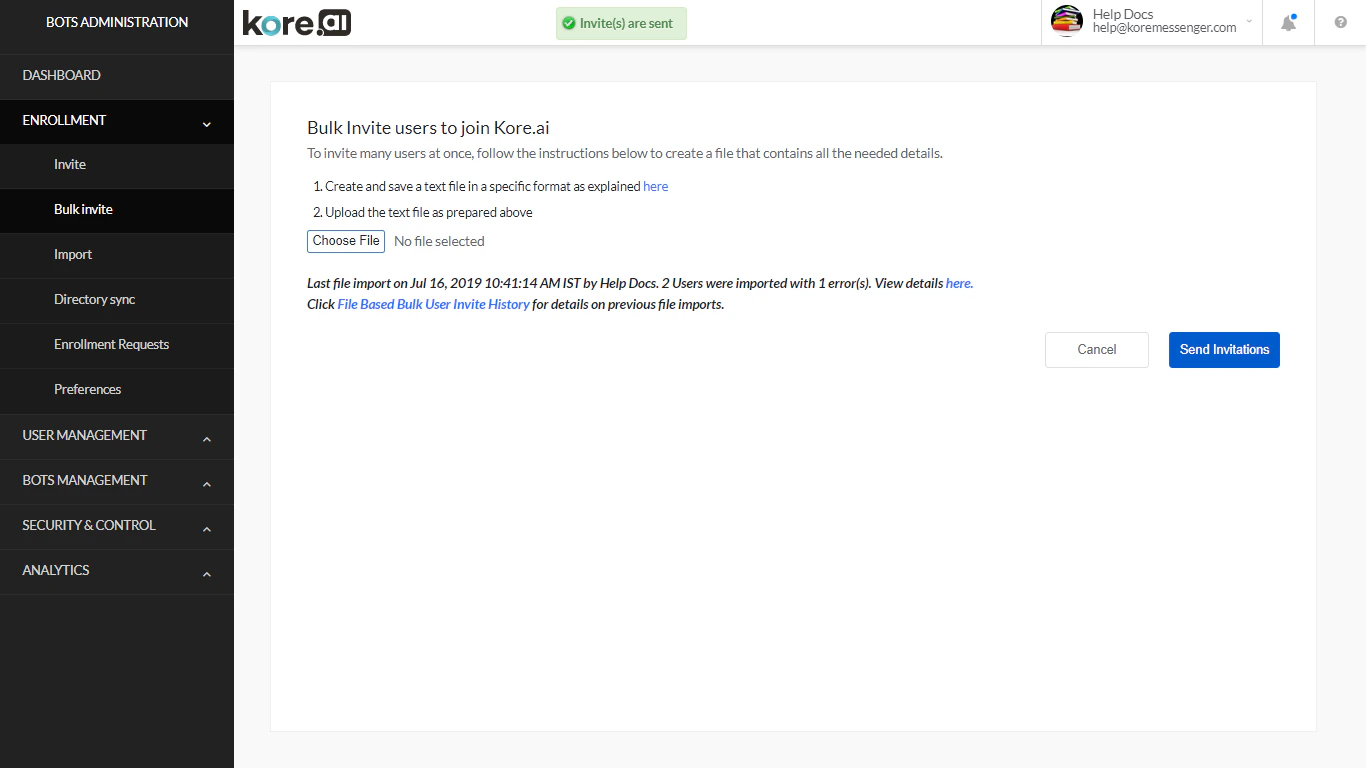The image size is (1366, 768).
Task: Open File Based Bulk User Invite History link
Action: coord(433,304)
